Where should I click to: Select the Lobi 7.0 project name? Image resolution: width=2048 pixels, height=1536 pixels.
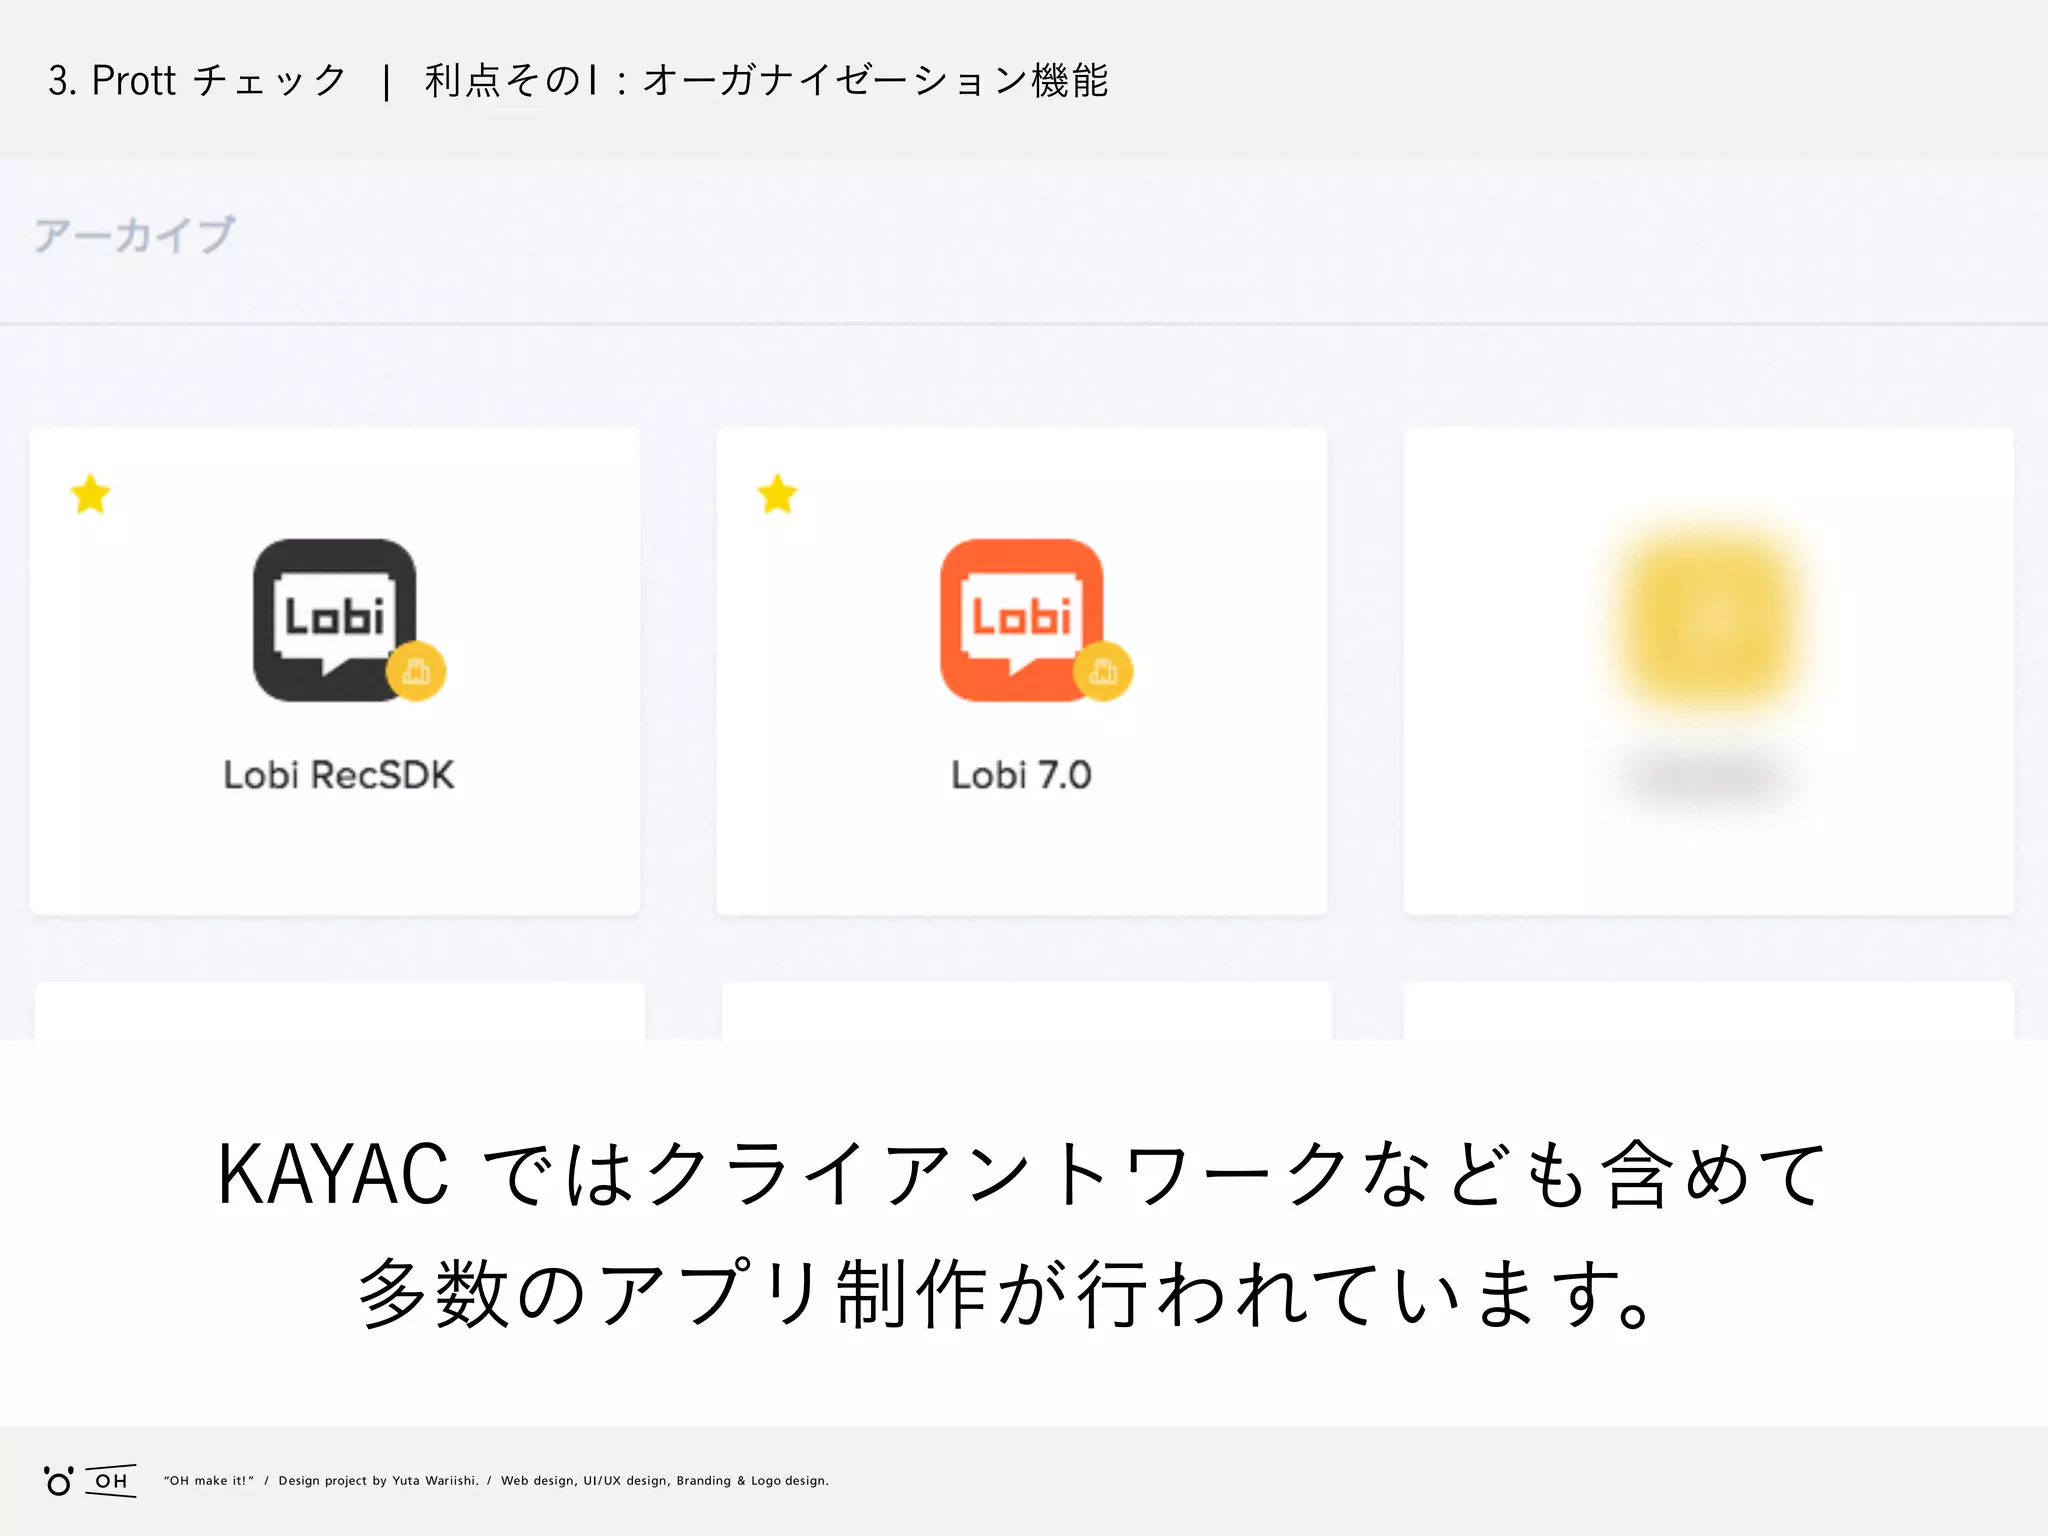point(1021,775)
